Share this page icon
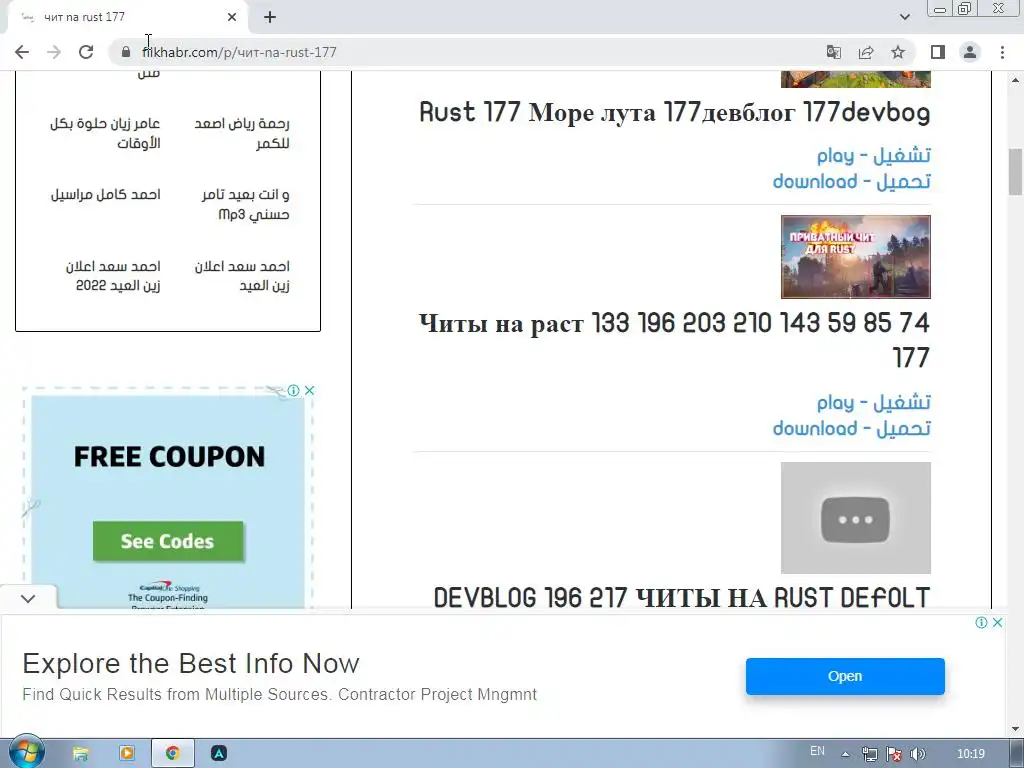 [x=866, y=52]
